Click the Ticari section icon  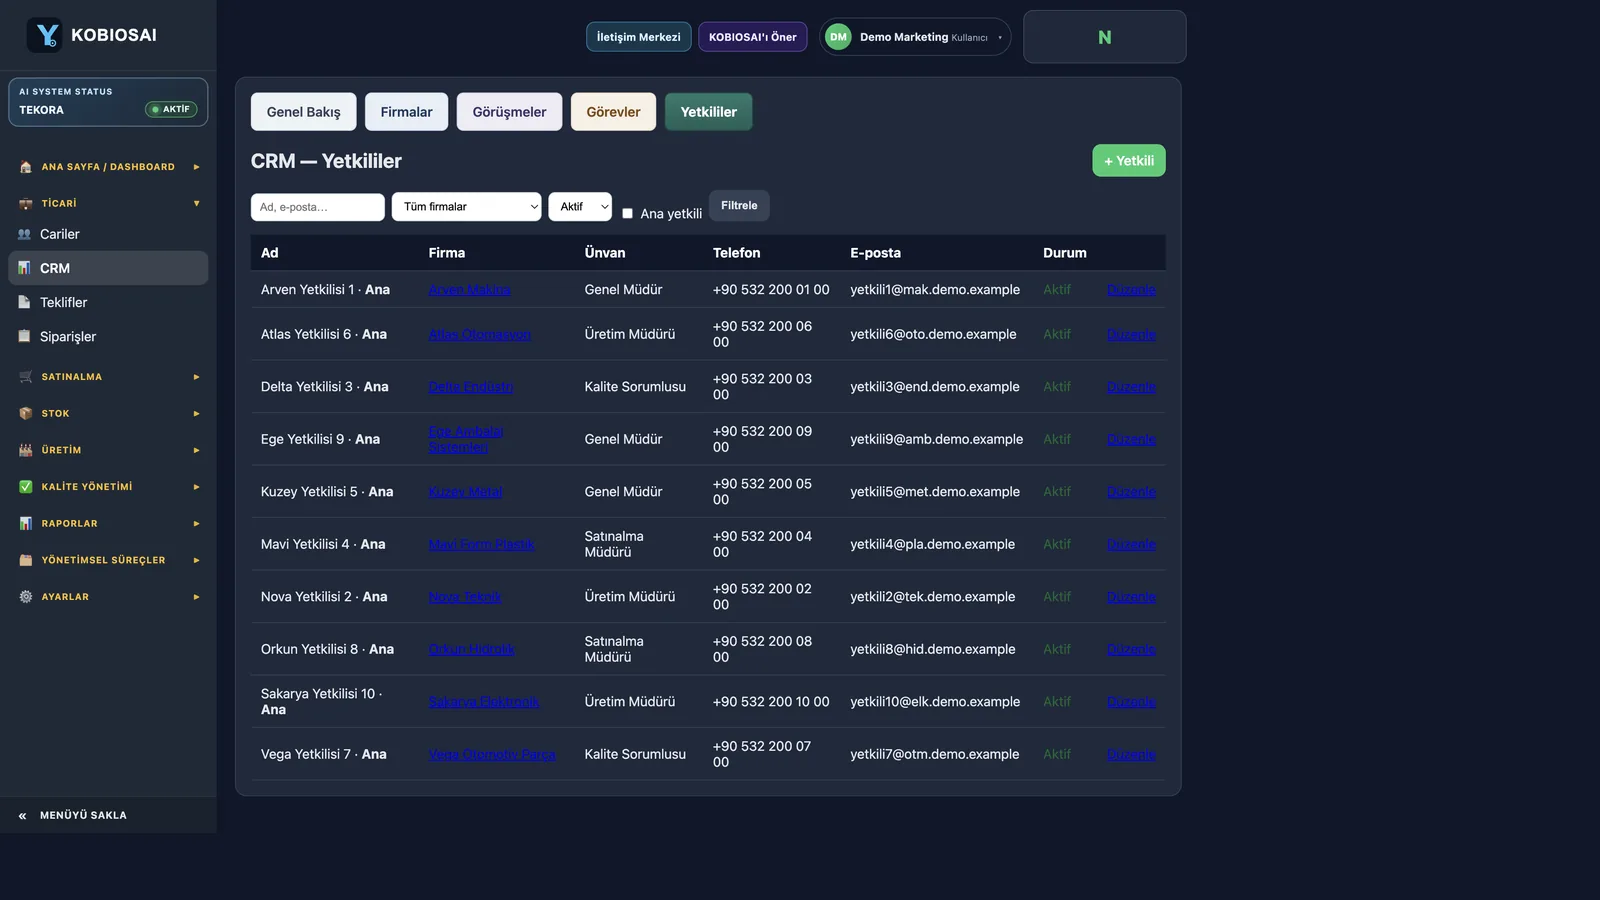pos(26,204)
